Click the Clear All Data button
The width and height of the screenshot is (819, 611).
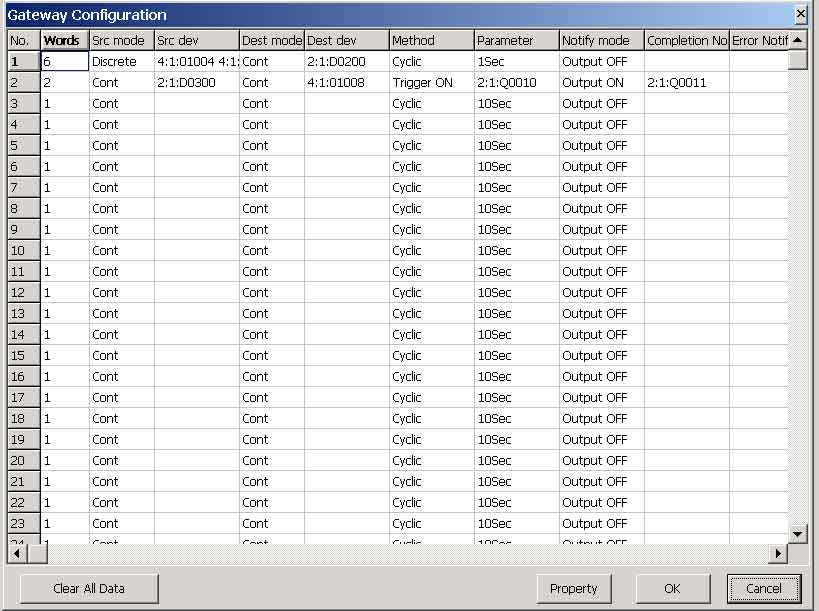coord(89,589)
